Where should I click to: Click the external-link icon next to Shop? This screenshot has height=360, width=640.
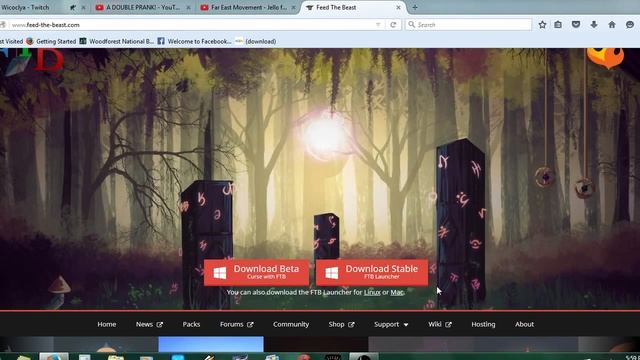click(351, 324)
